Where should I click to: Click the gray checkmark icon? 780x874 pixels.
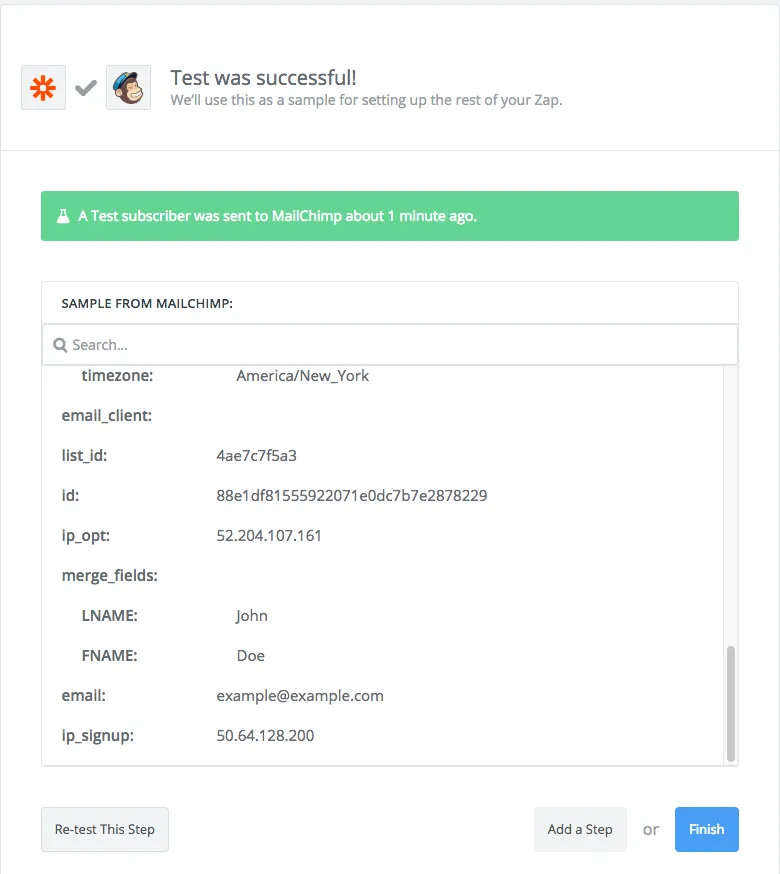pos(86,88)
